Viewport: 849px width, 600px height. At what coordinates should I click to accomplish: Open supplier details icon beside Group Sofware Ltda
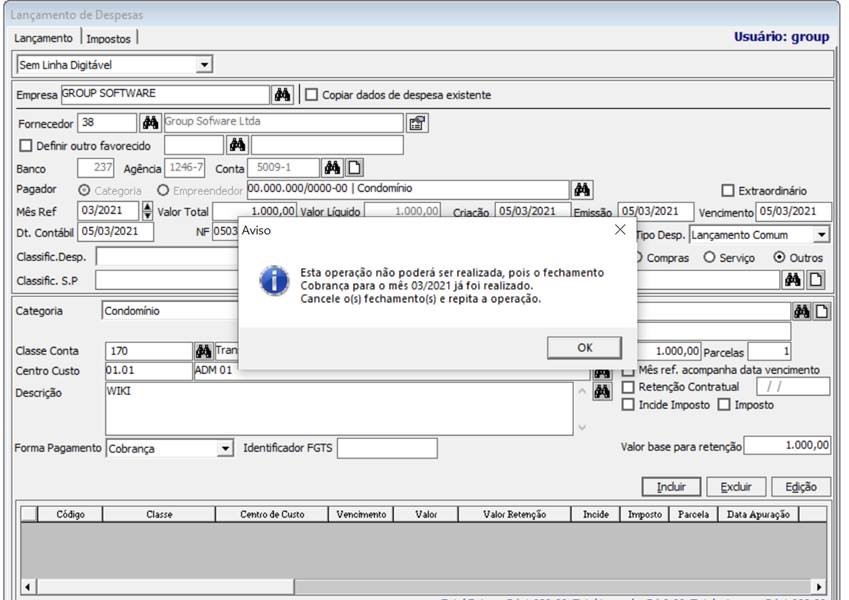417,123
